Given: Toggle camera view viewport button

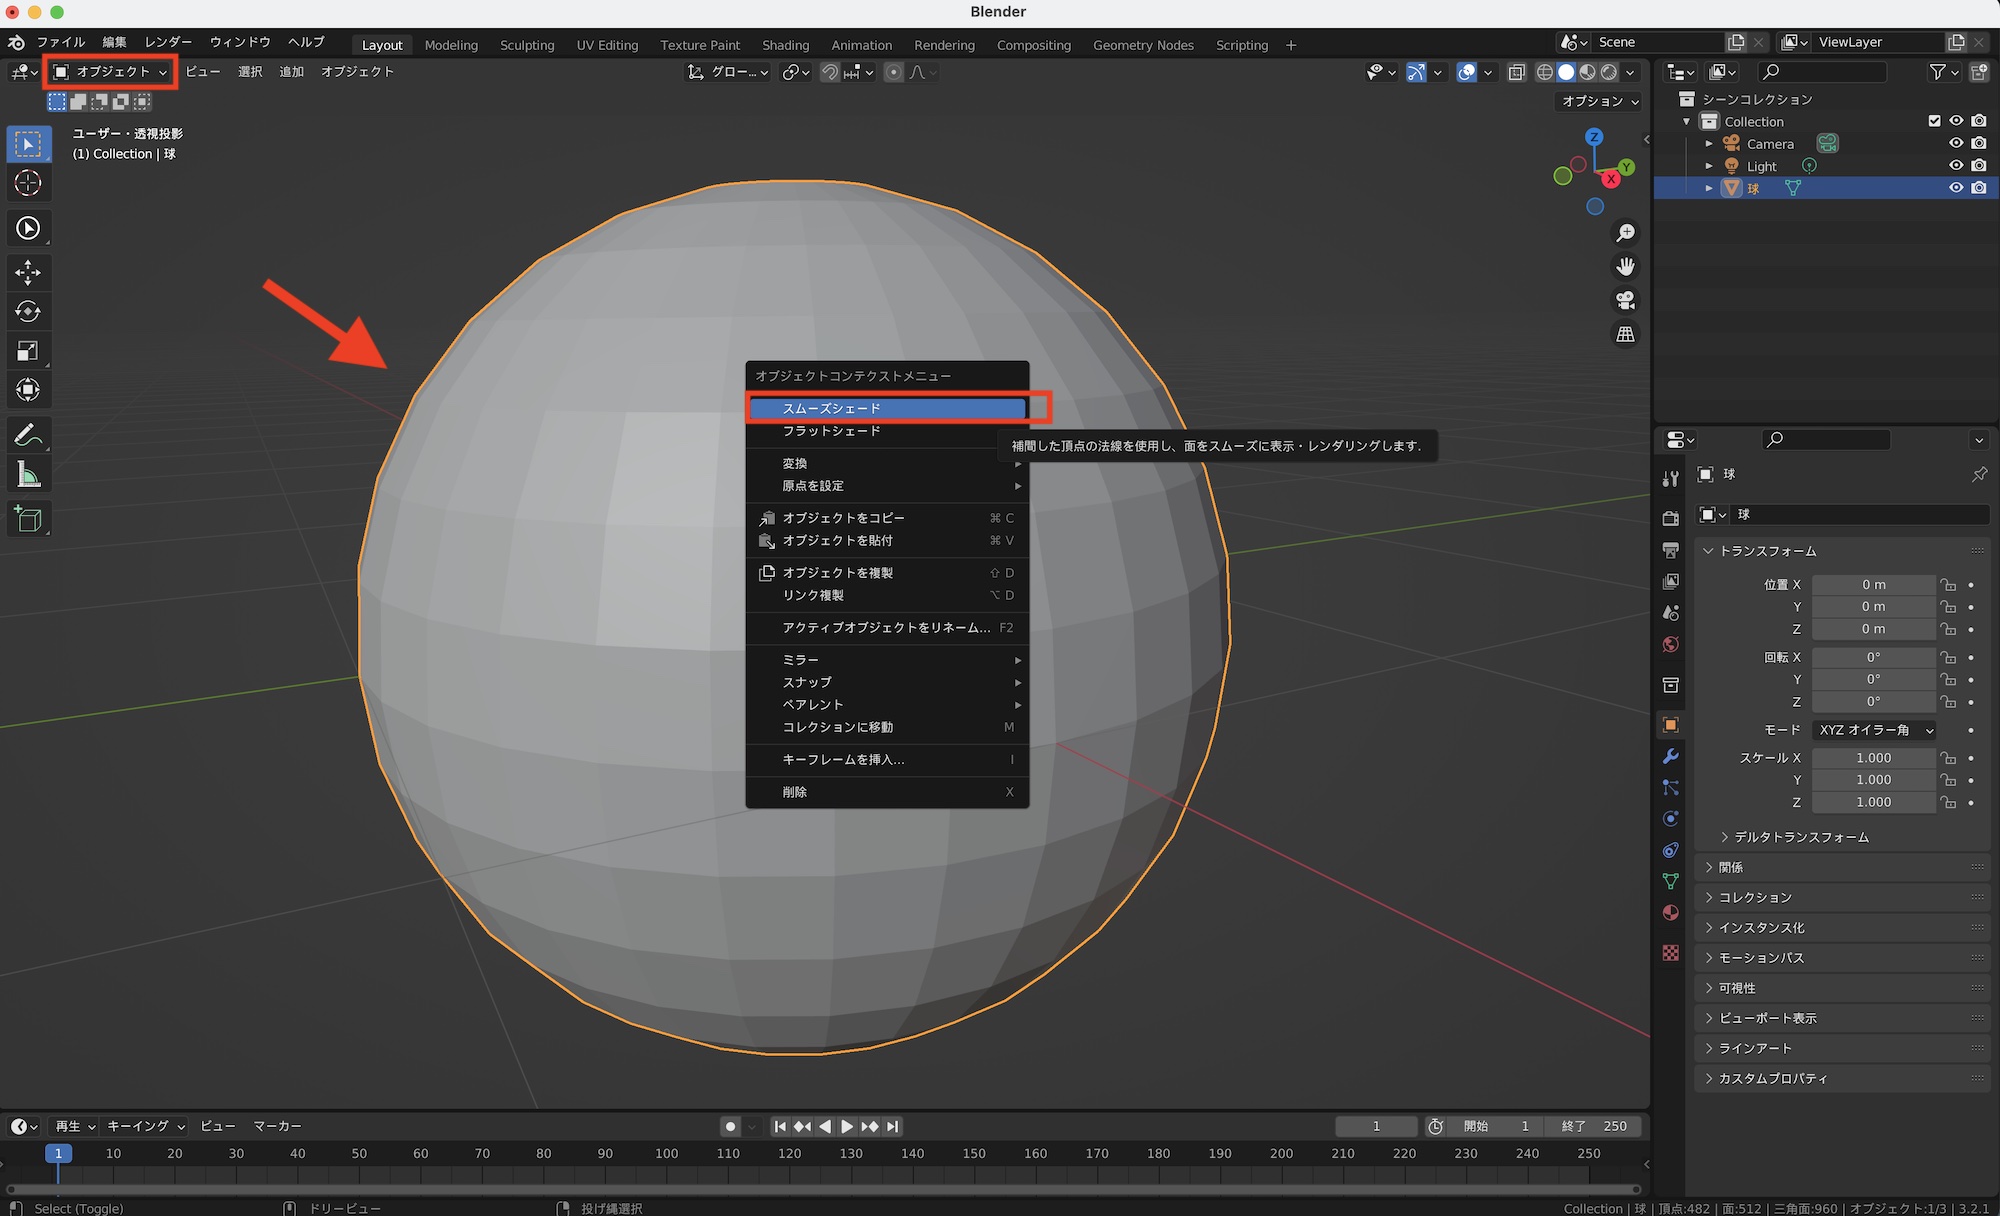Looking at the screenshot, I should pyautogui.click(x=1625, y=300).
